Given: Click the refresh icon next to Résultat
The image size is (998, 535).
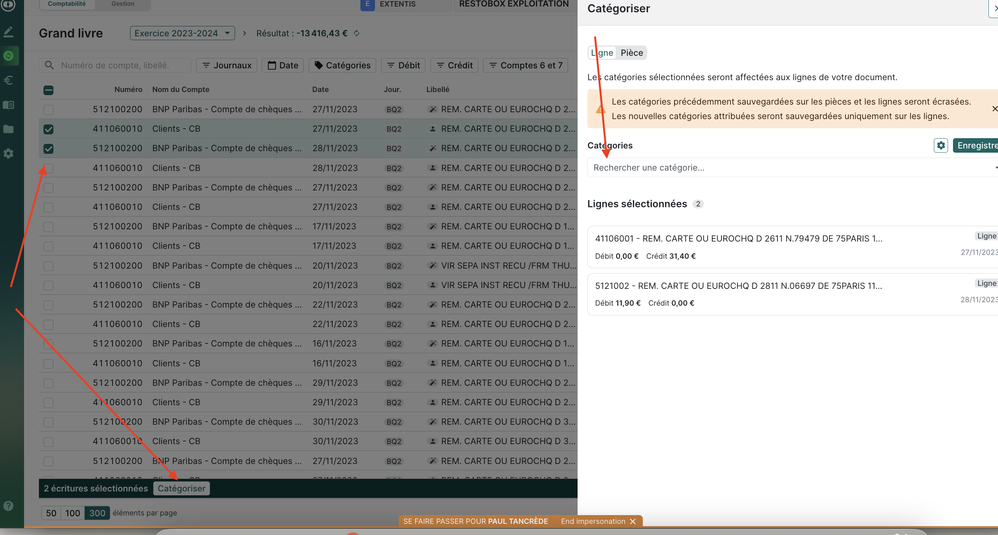Looking at the screenshot, I should [x=357, y=34].
